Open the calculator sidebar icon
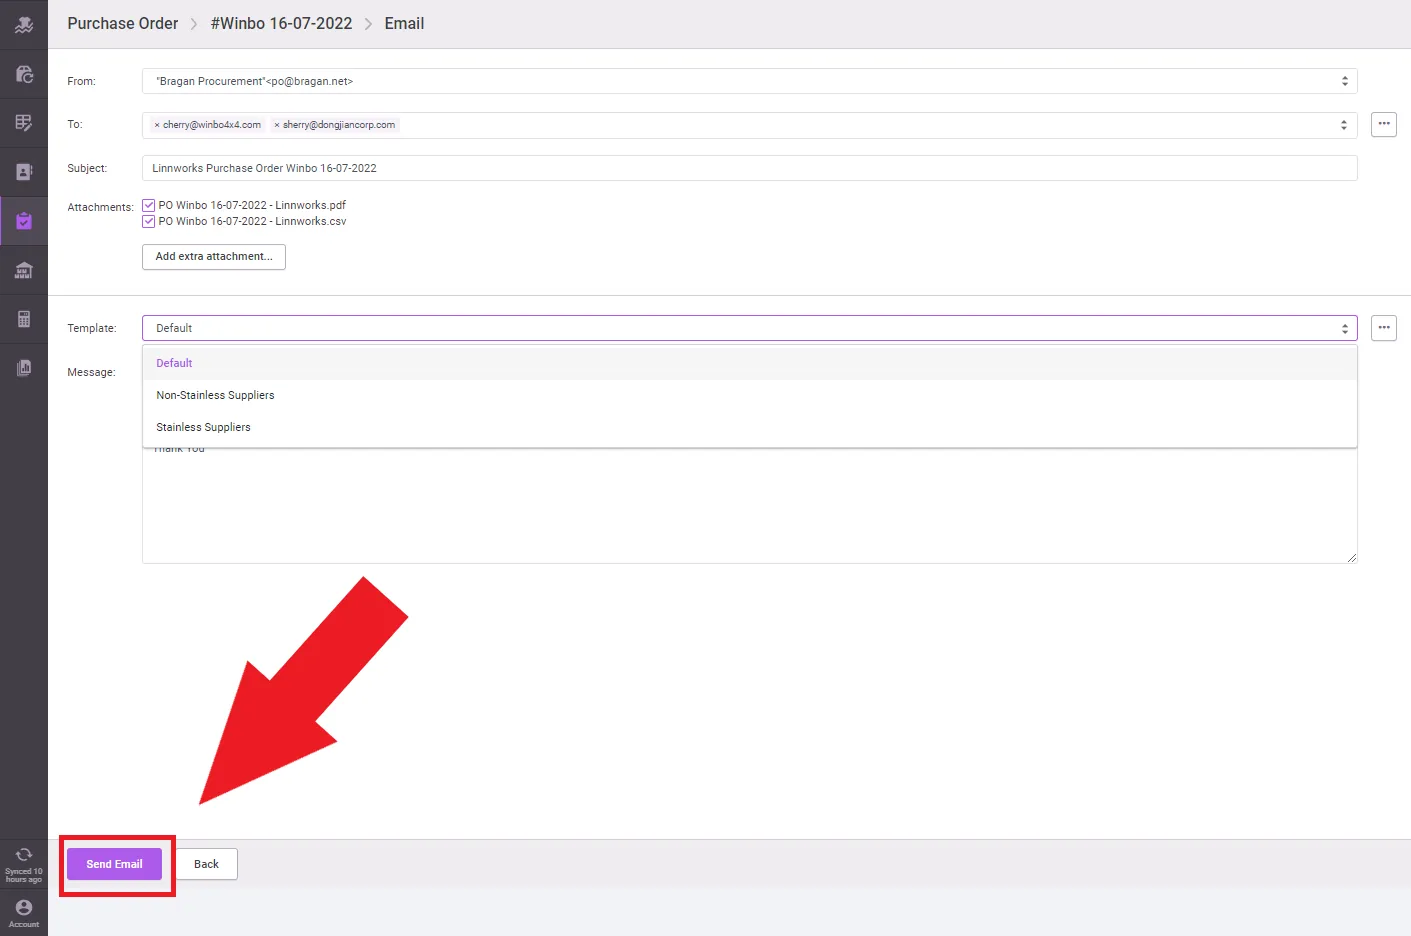The width and height of the screenshot is (1411, 936). (x=24, y=319)
